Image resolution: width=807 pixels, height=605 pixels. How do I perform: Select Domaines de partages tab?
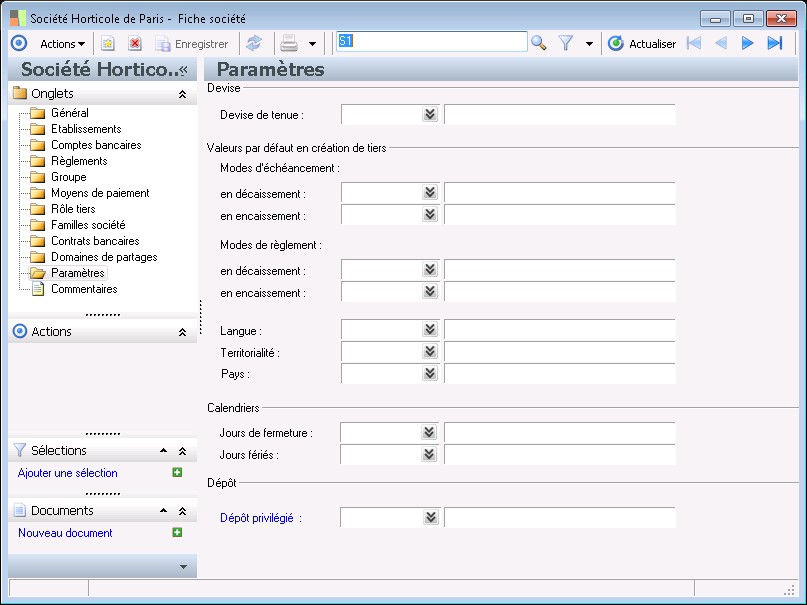coord(104,256)
